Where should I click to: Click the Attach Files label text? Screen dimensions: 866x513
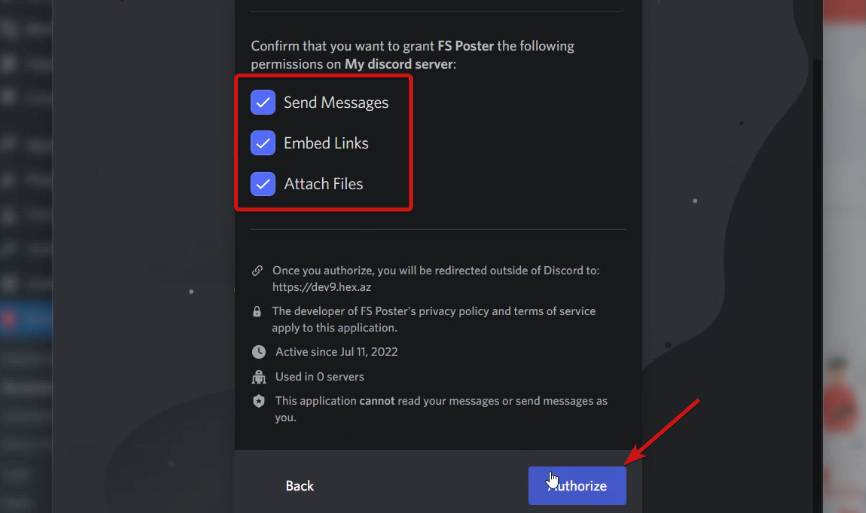(323, 184)
